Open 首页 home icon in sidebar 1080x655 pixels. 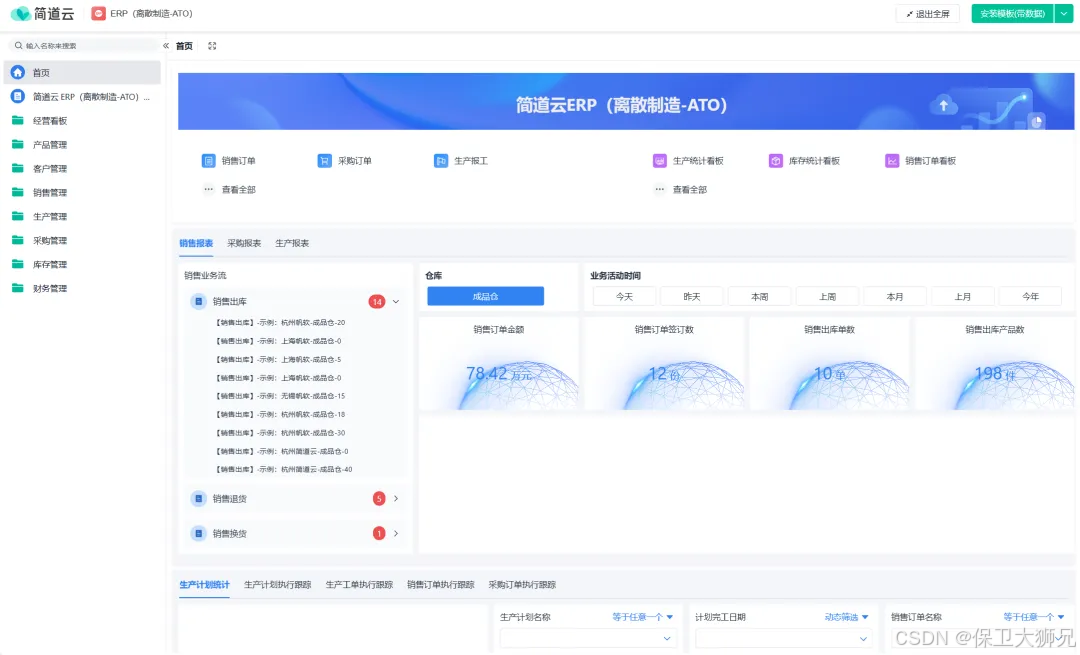[18, 72]
